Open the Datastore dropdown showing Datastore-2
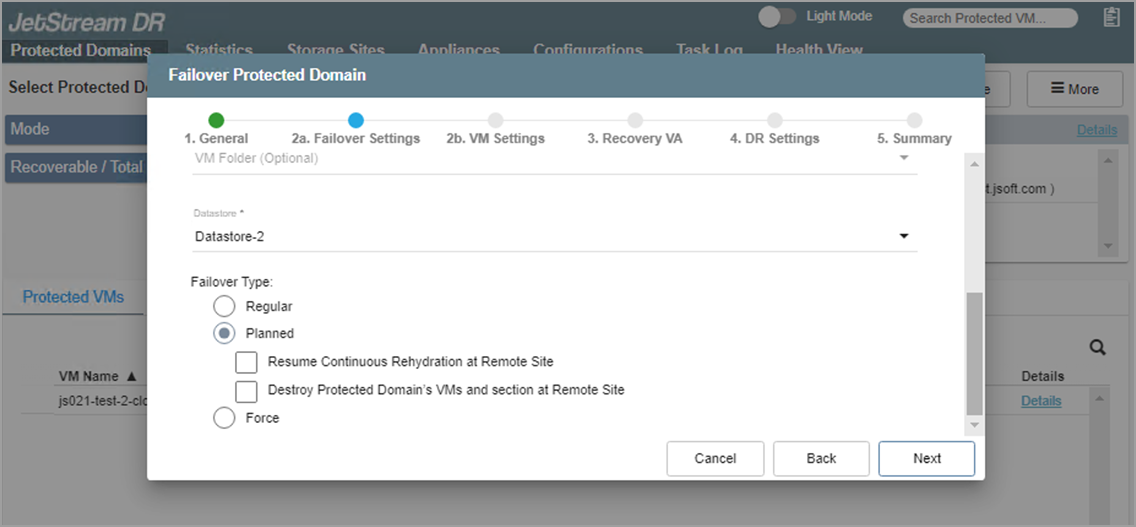The width and height of the screenshot is (1136, 527). [x=554, y=237]
